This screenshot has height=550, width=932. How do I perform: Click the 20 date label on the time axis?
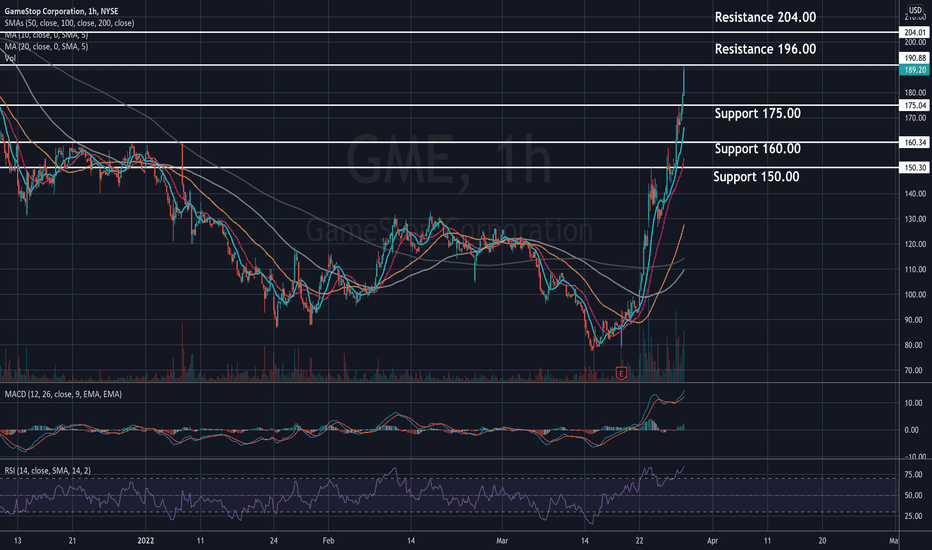[822, 541]
